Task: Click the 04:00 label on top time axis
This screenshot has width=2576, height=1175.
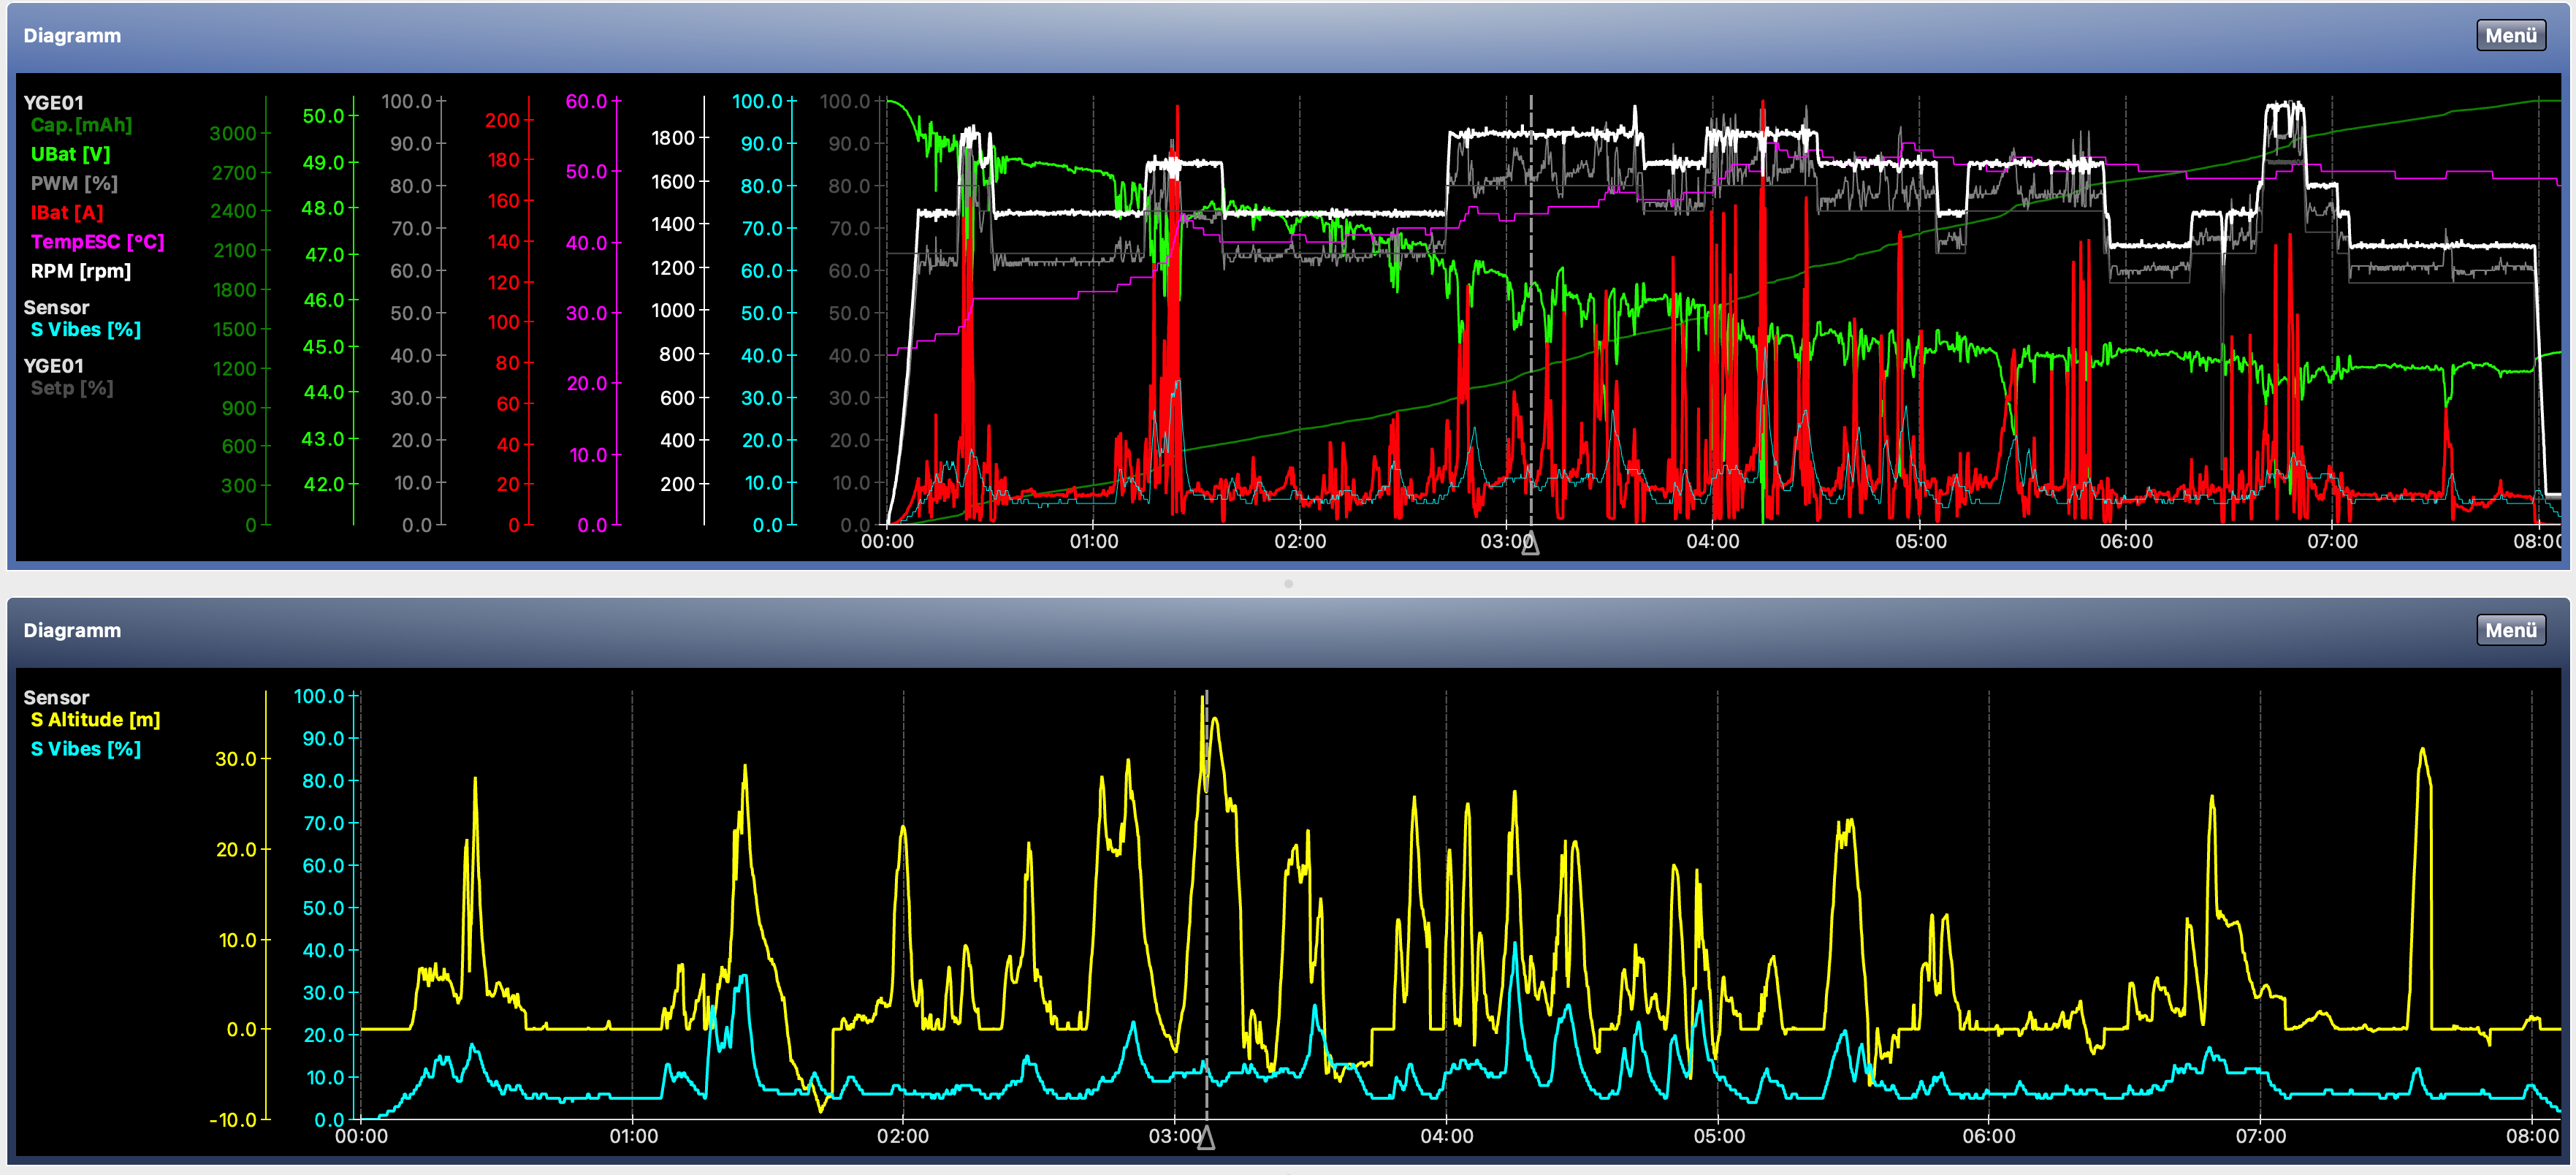Action: (x=1712, y=541)
